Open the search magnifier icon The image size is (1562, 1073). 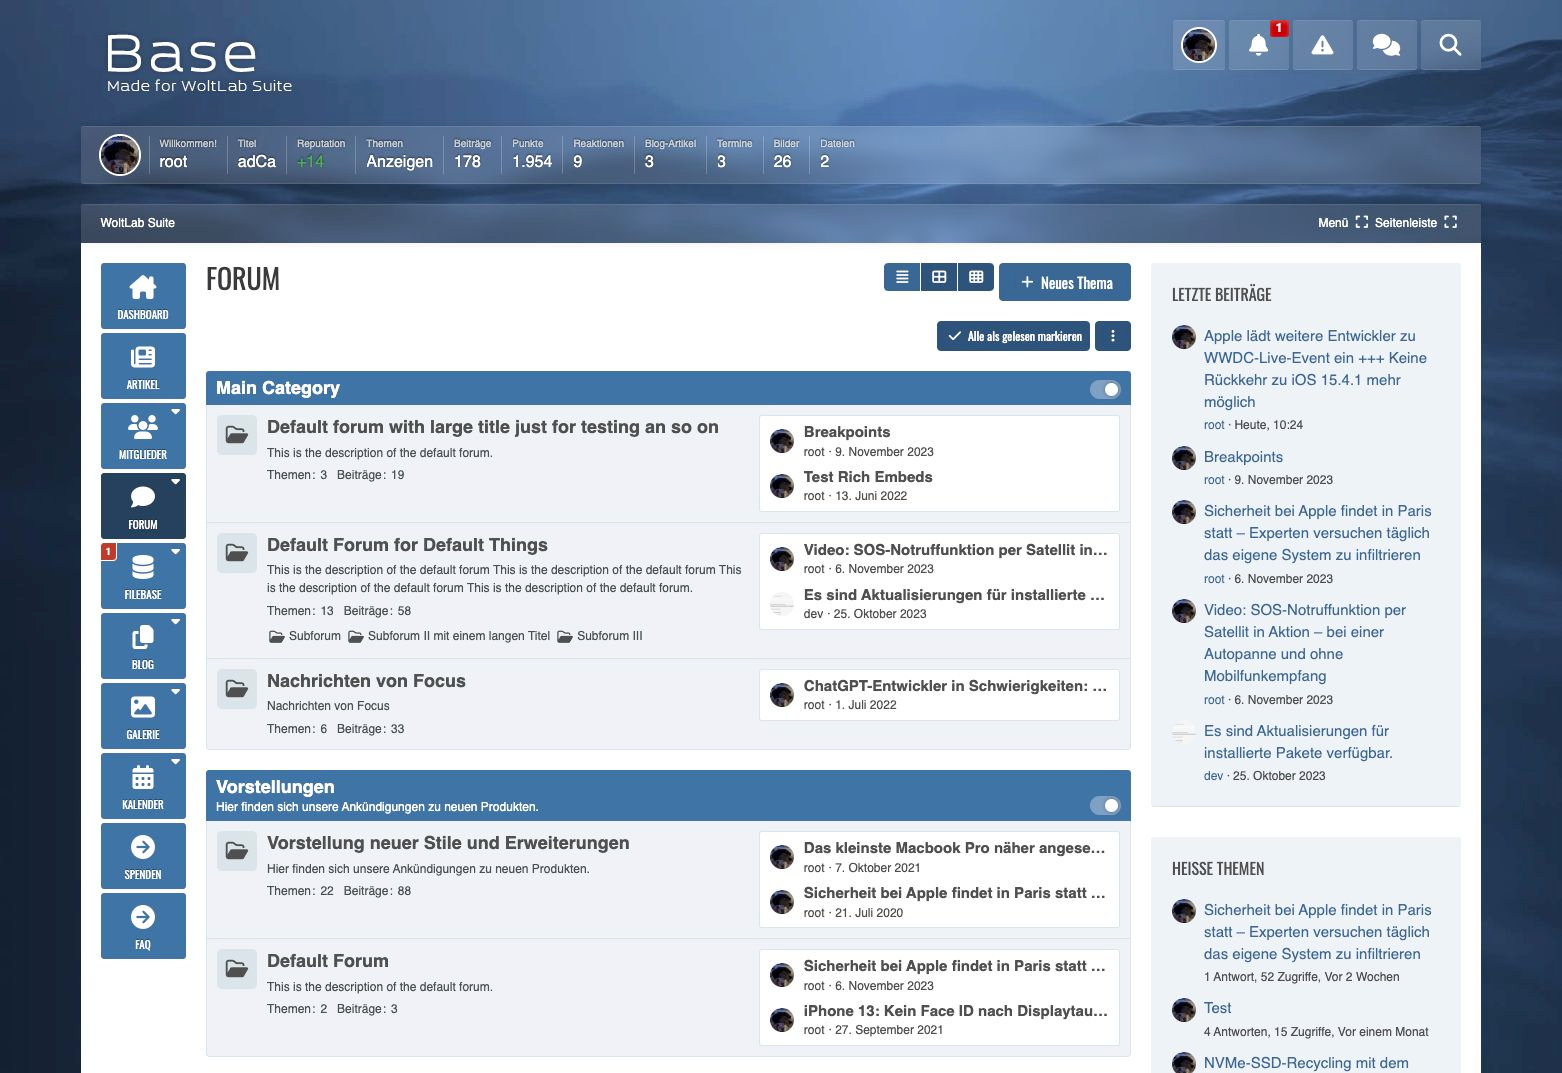pyautogui.click(x=1450, y=45)
